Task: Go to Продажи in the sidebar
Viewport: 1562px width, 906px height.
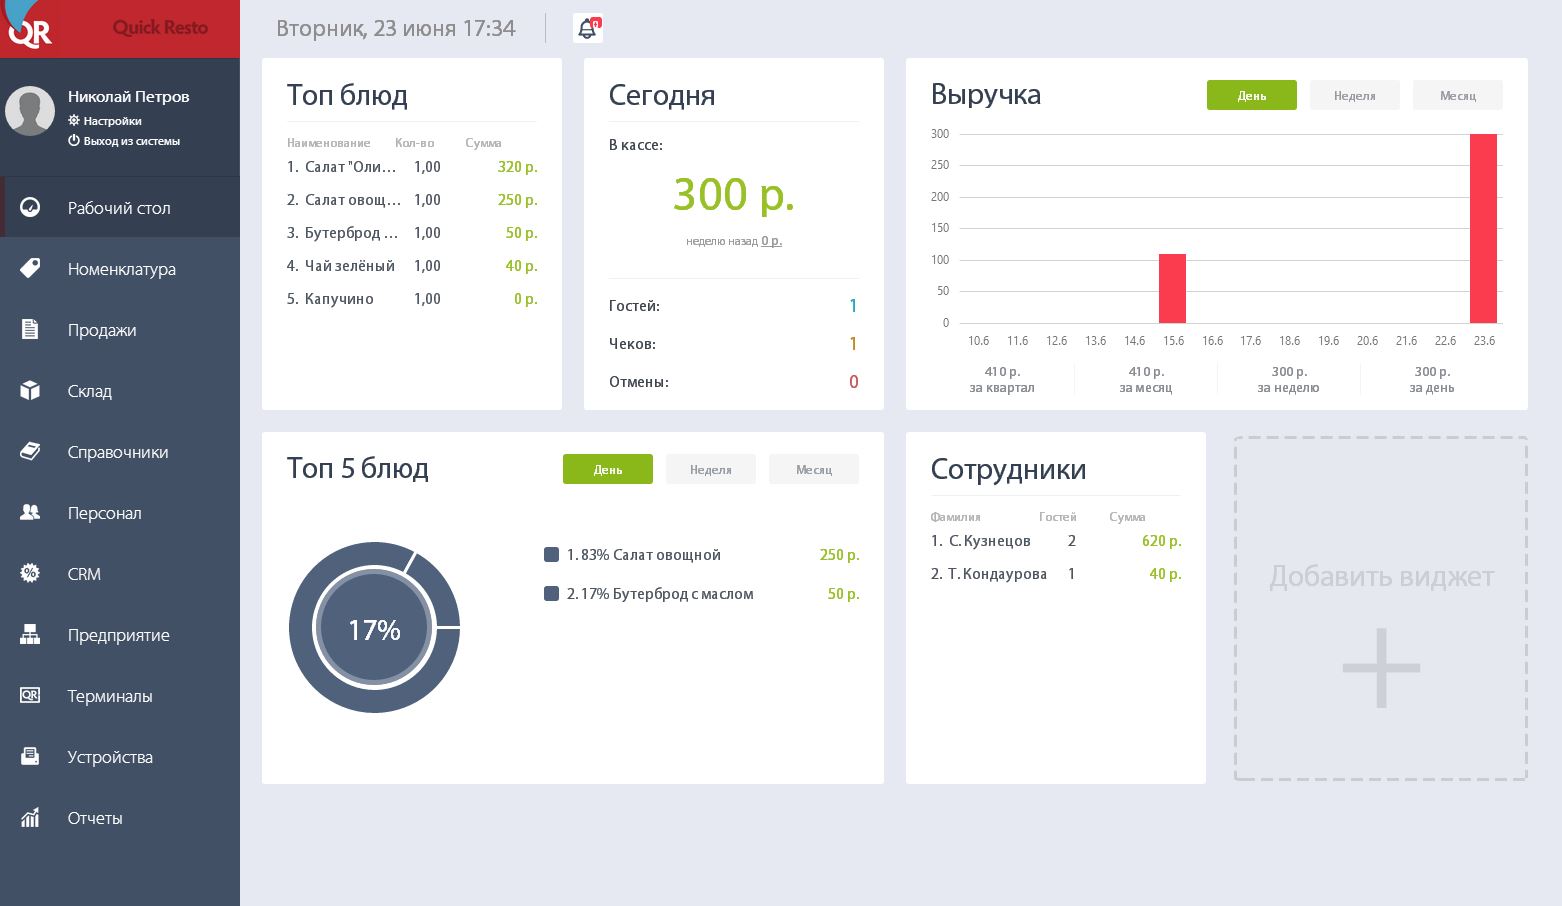Action: (120, 330)
